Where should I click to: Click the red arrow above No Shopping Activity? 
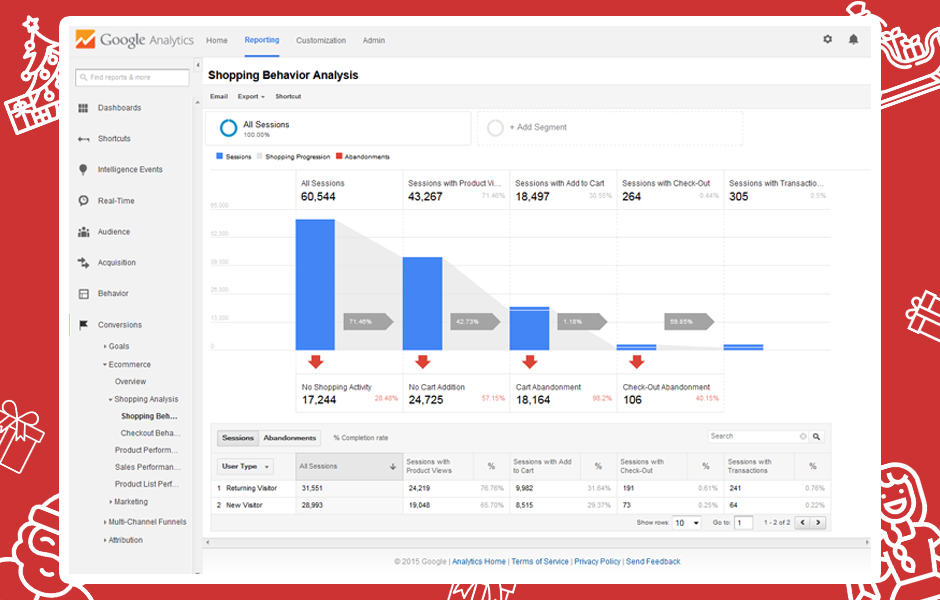(x=315, y=361)
